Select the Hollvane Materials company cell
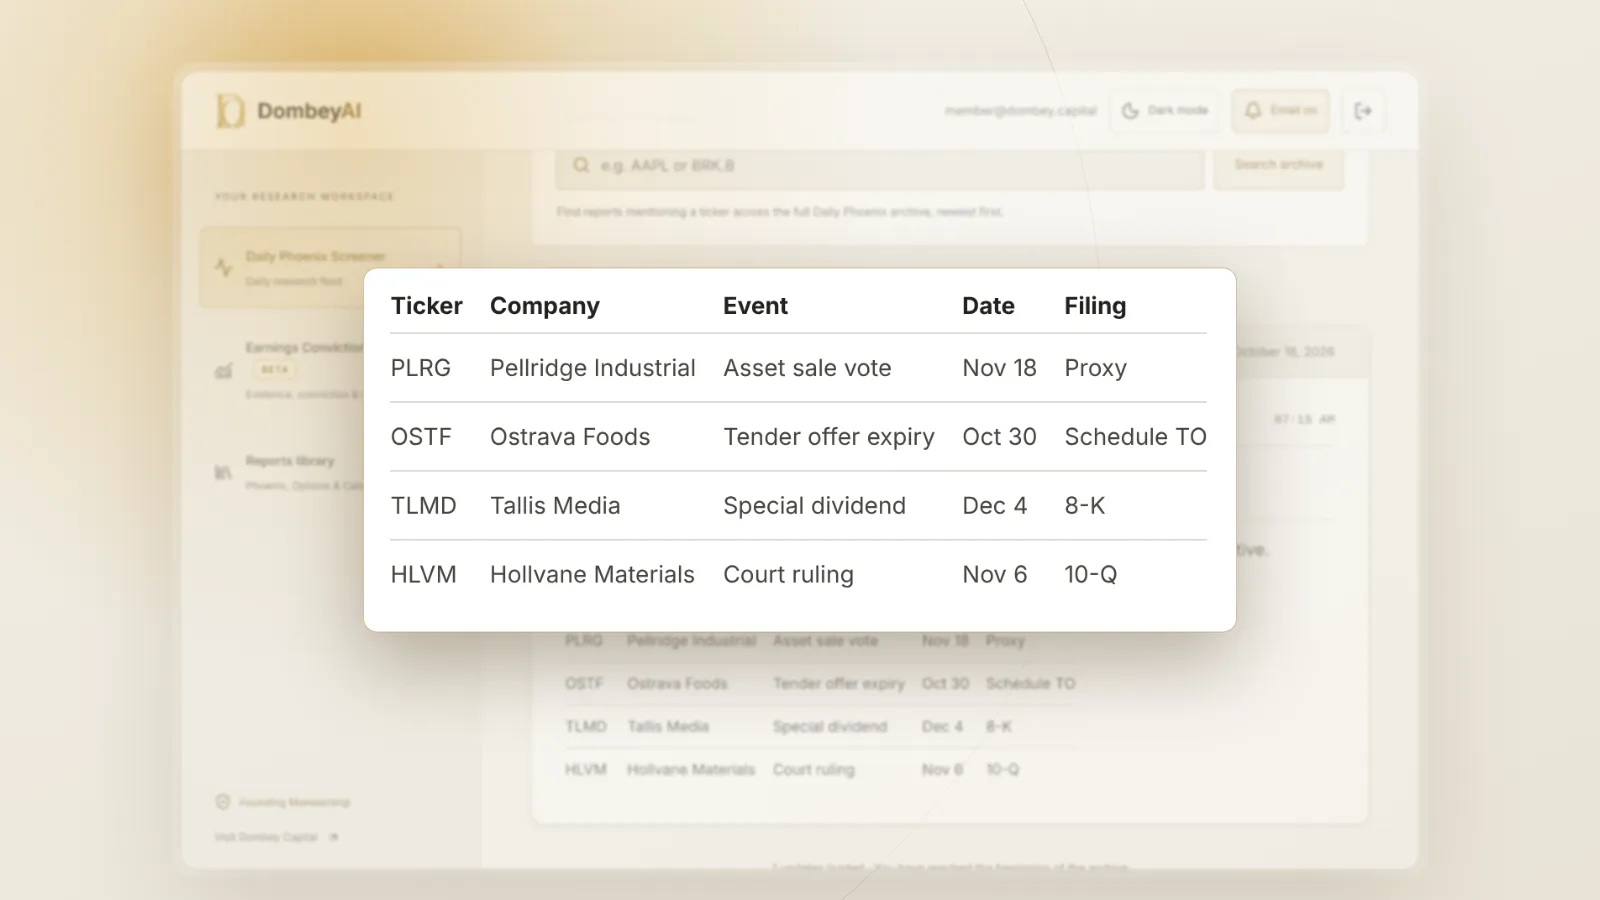This screenshot has width=1600, height=900. 592,575
